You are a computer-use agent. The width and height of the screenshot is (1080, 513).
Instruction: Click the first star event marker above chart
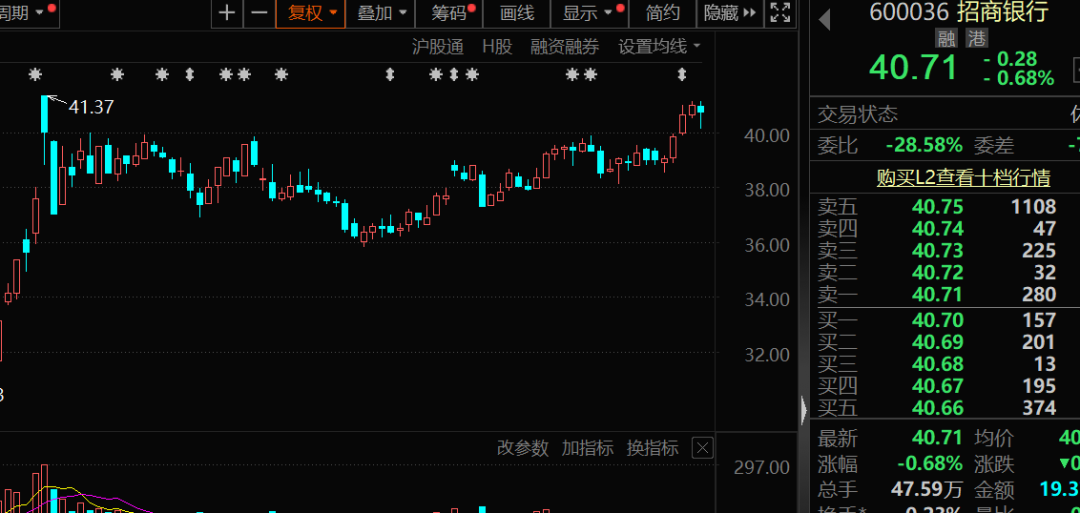[x=36, y=75]
